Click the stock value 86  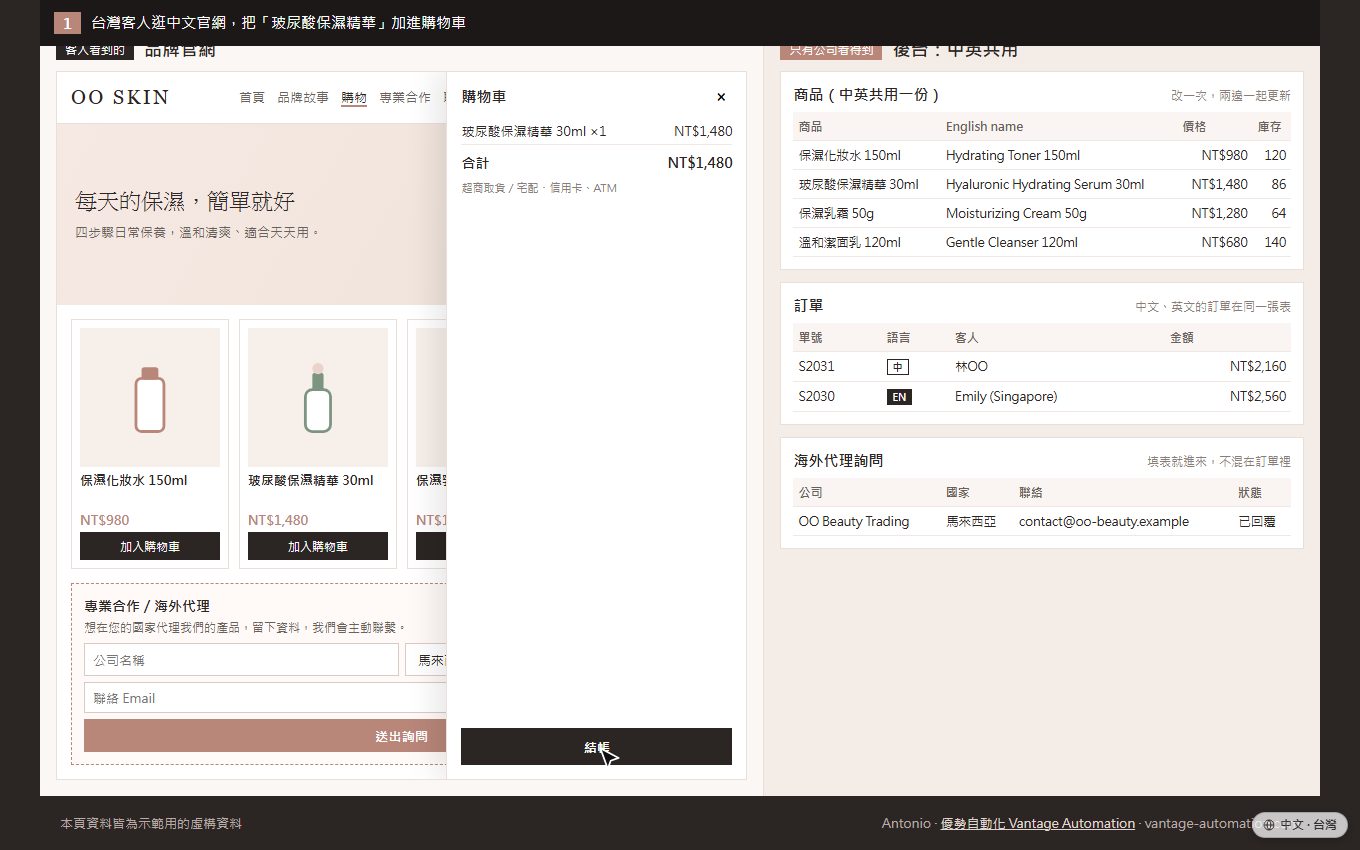[1279, 185]
